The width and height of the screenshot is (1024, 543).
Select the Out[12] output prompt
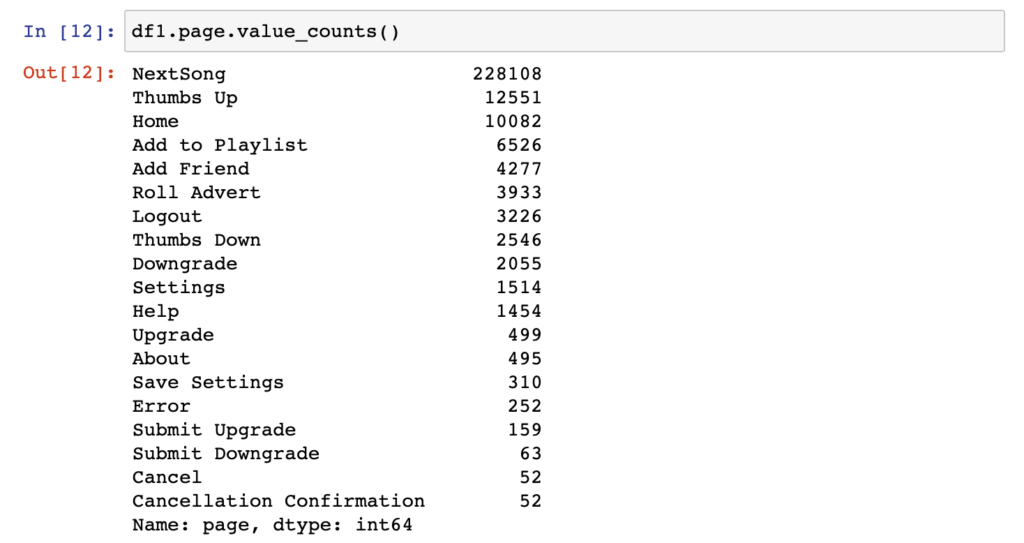[x=69, y=73]
